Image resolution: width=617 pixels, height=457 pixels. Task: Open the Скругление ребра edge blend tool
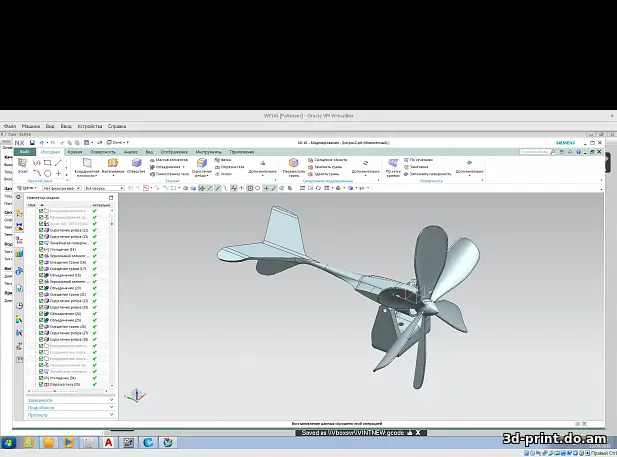coord(202,167)
